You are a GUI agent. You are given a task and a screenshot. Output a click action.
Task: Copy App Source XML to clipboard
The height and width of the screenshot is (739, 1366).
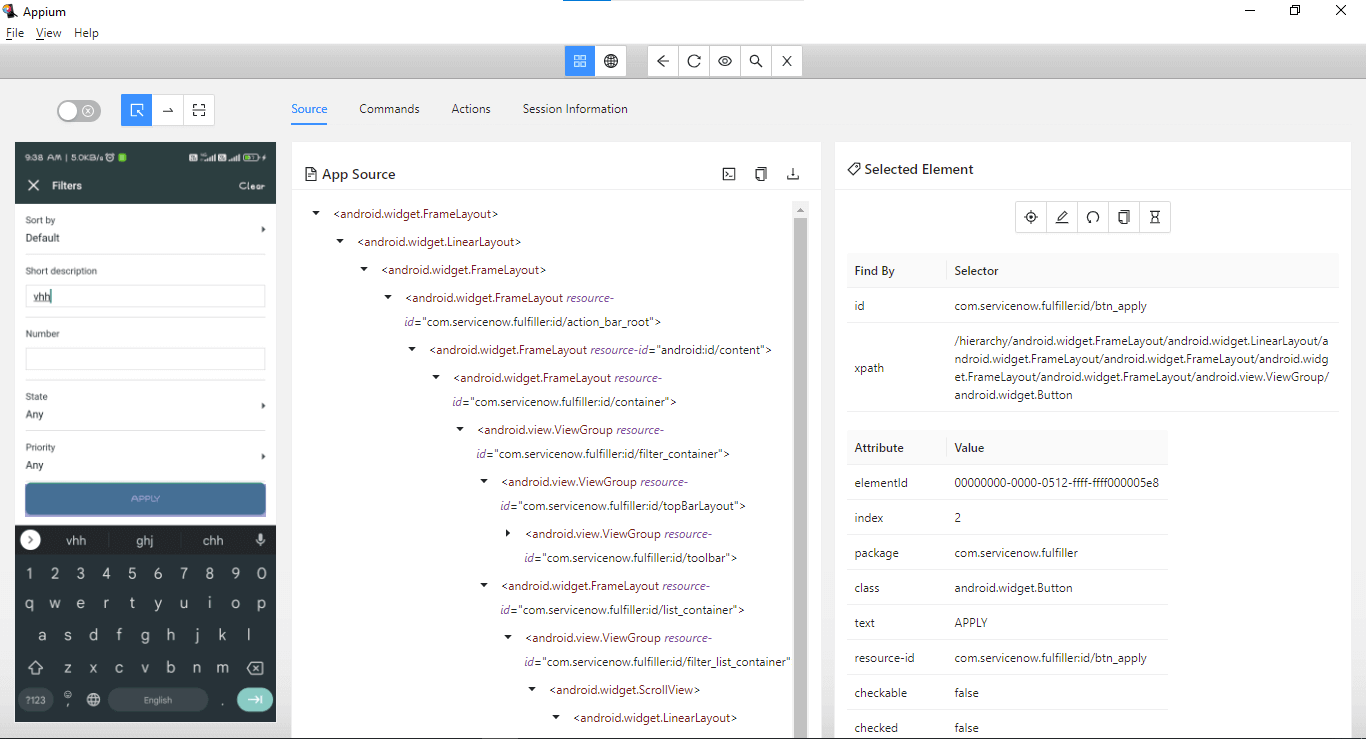[x=761, y=174]
